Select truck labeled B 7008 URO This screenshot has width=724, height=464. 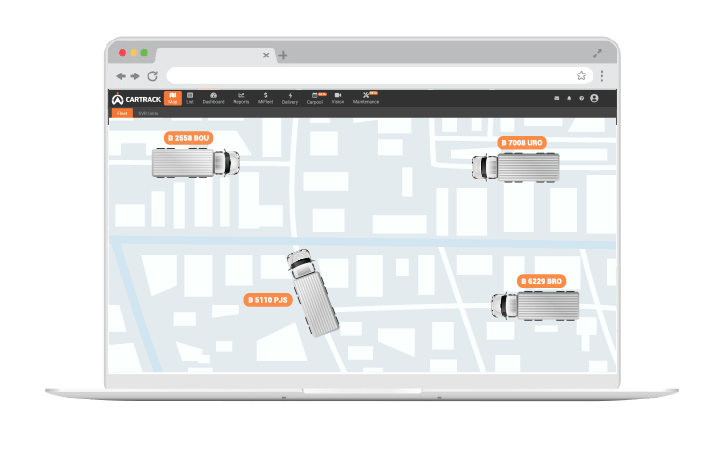(516, 166)
